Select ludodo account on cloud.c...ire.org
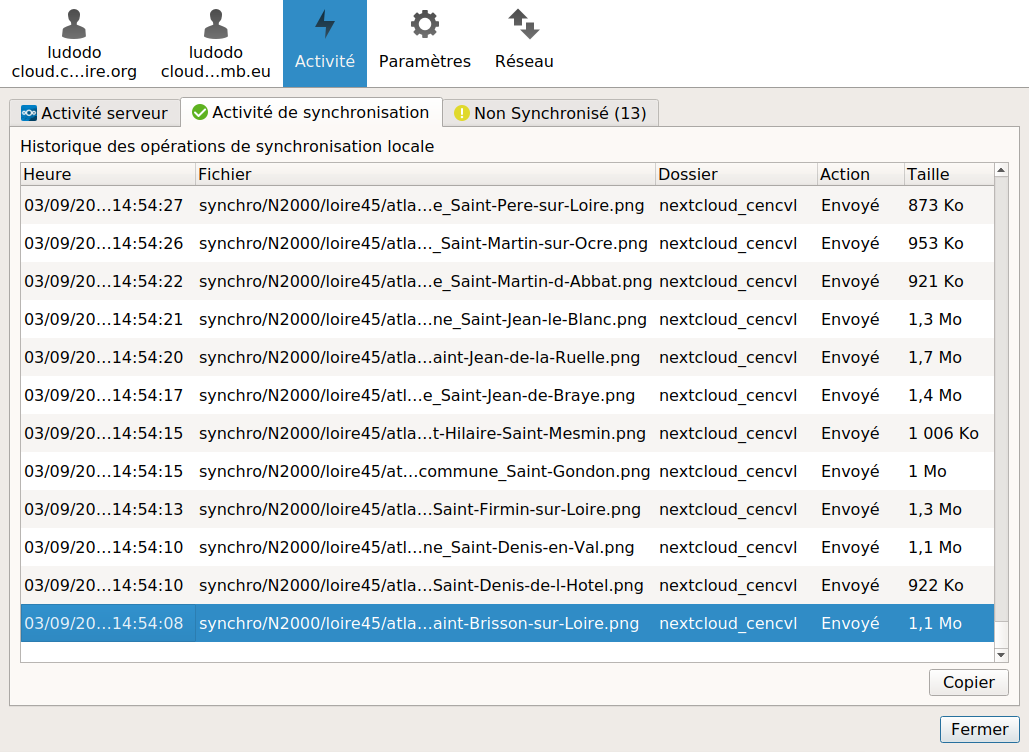 pyautogui.click(x=74, y=44)
